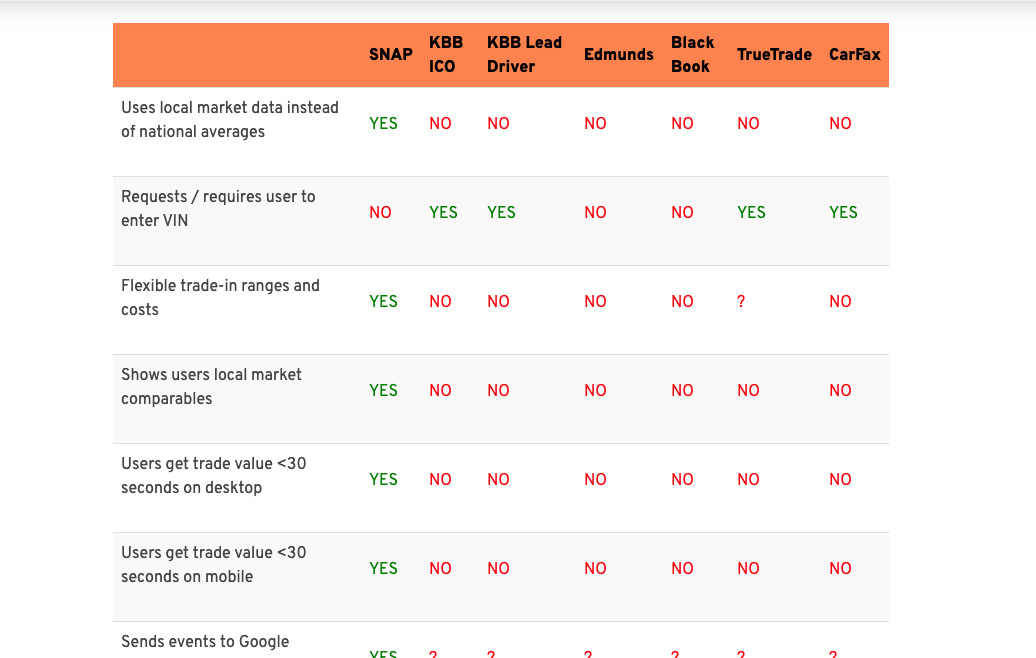
Task: Click "Flexible trade-in ranges and costs" row label
Action: [220, 297]
